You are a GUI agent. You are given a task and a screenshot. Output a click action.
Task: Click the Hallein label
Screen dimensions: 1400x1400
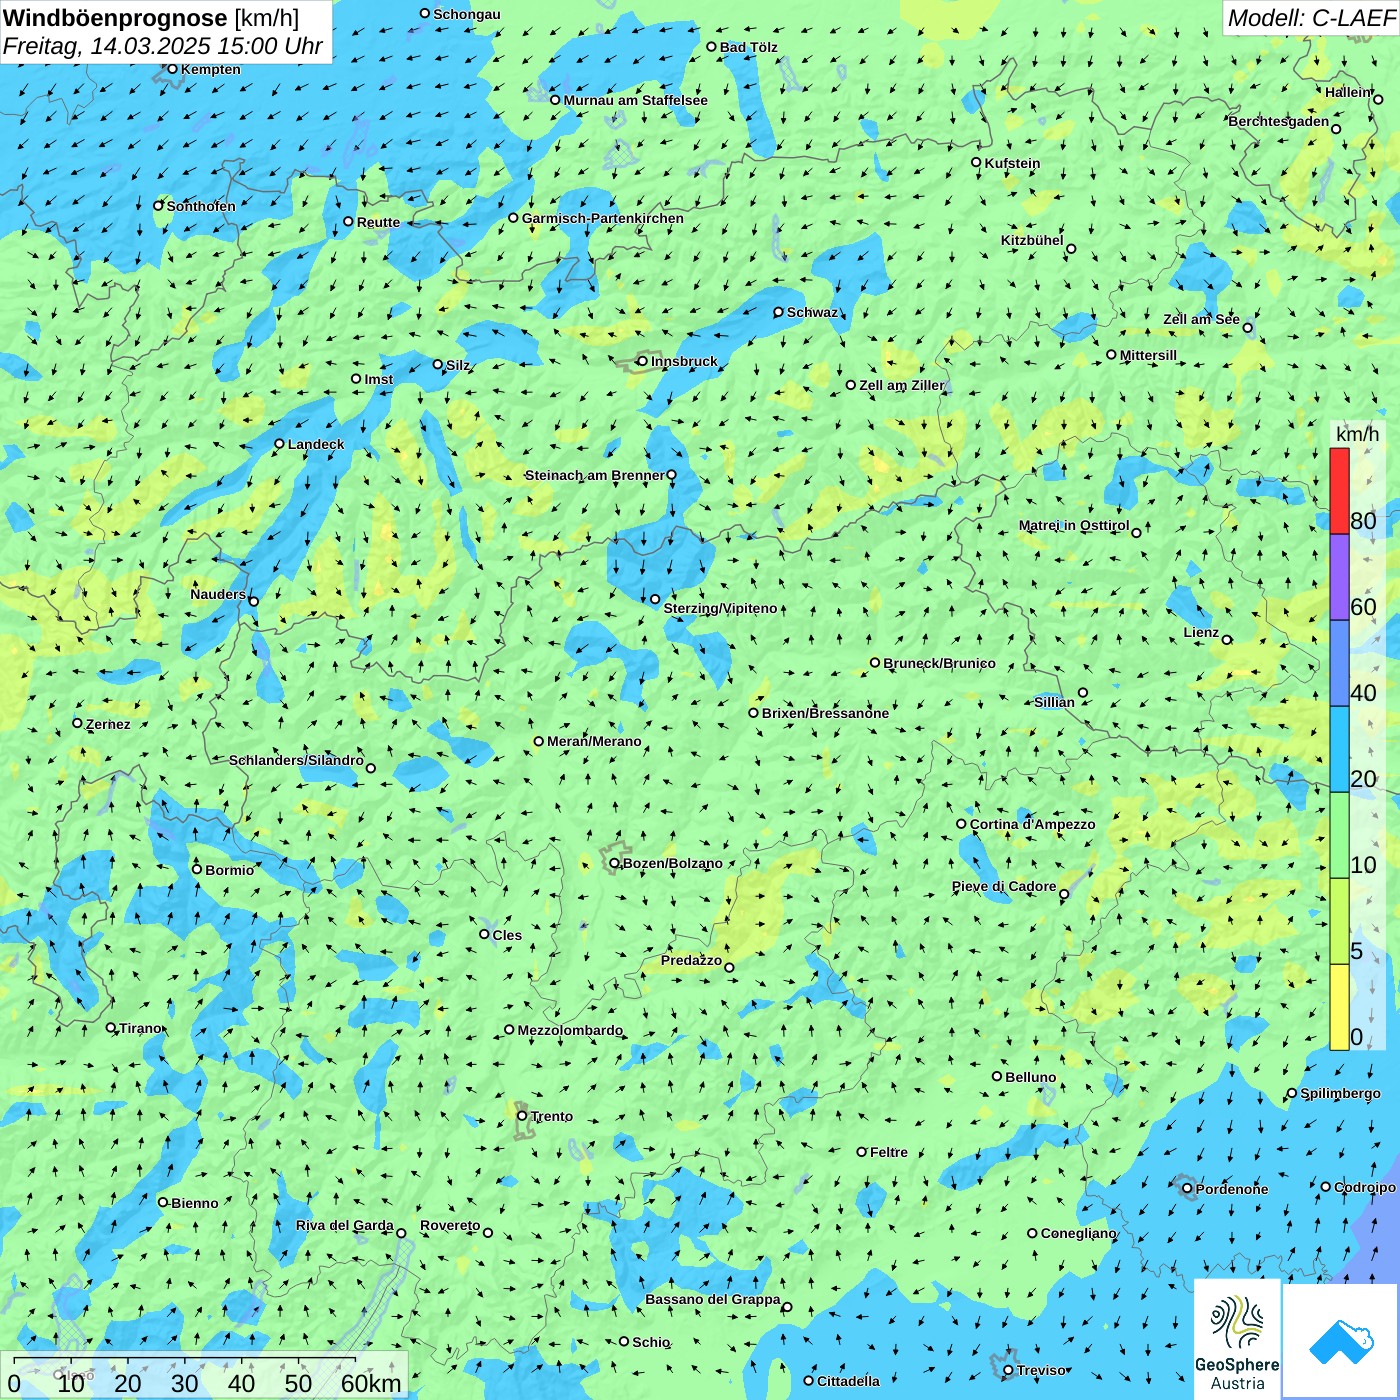coord(1348,92)
